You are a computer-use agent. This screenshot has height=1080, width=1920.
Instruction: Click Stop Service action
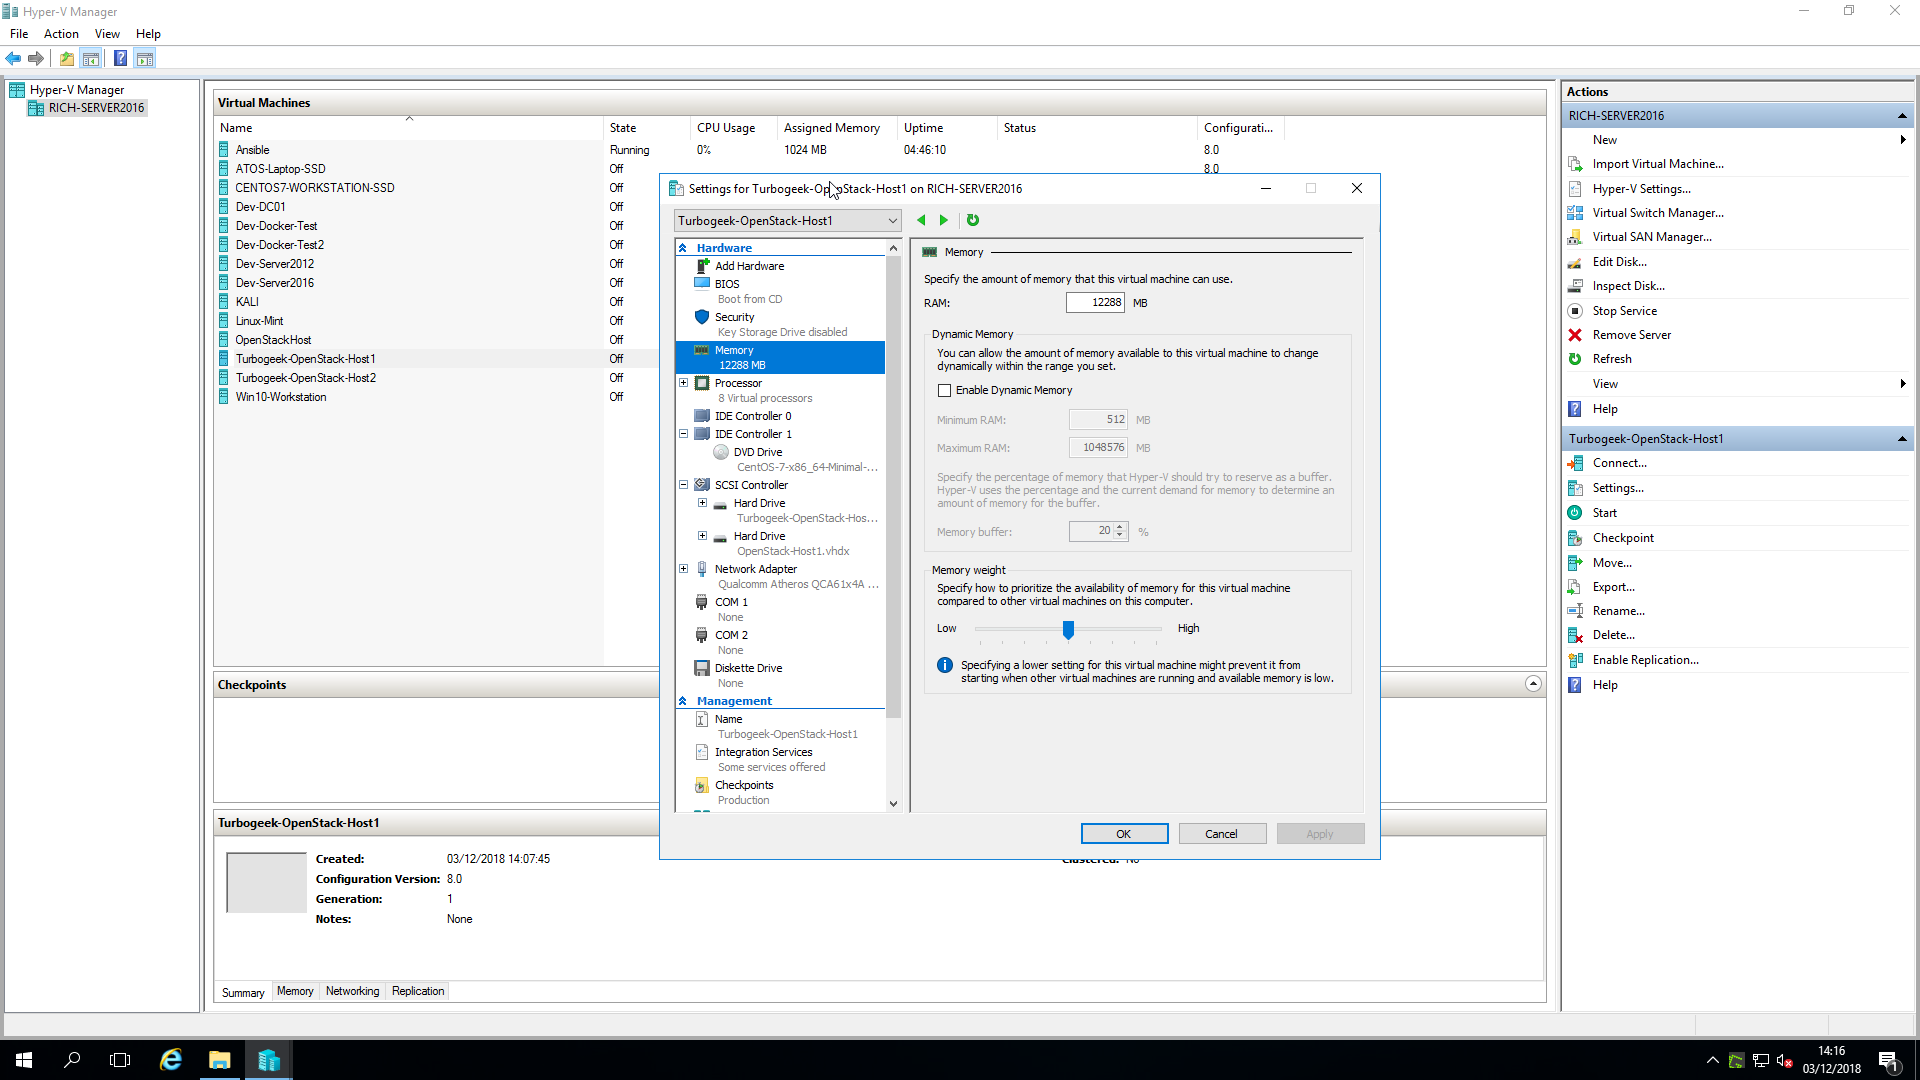tap(1624, 311)
